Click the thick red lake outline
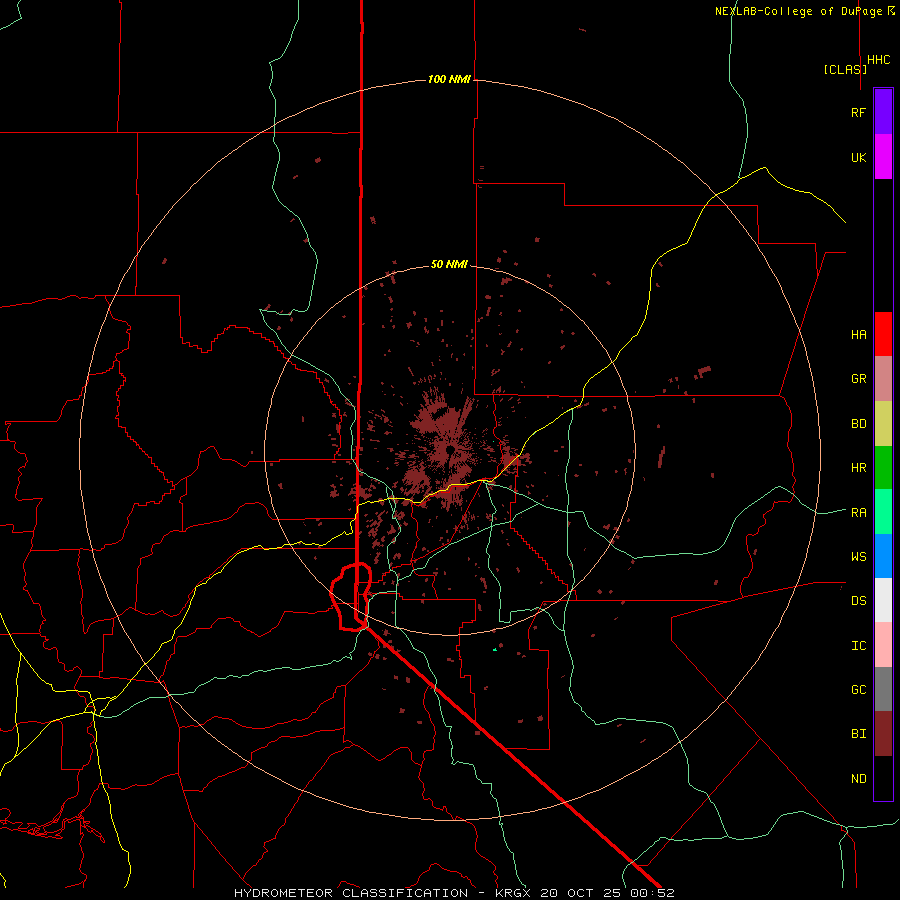This screenshot has height=900, width=900. (351, 597)
